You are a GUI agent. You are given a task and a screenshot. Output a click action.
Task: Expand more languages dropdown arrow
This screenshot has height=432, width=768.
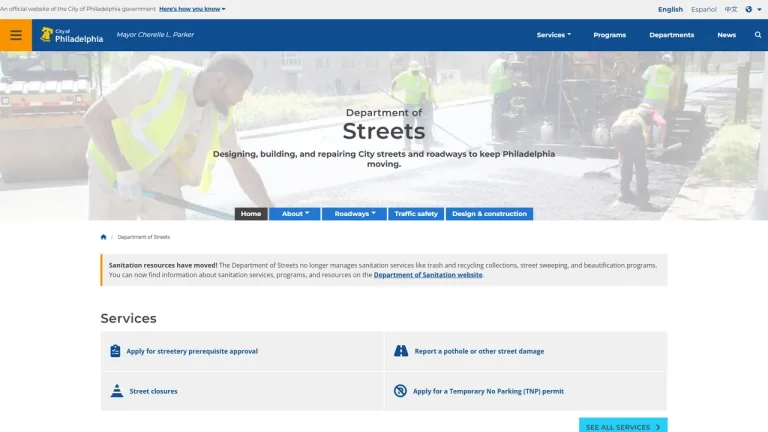coord(759,9)
